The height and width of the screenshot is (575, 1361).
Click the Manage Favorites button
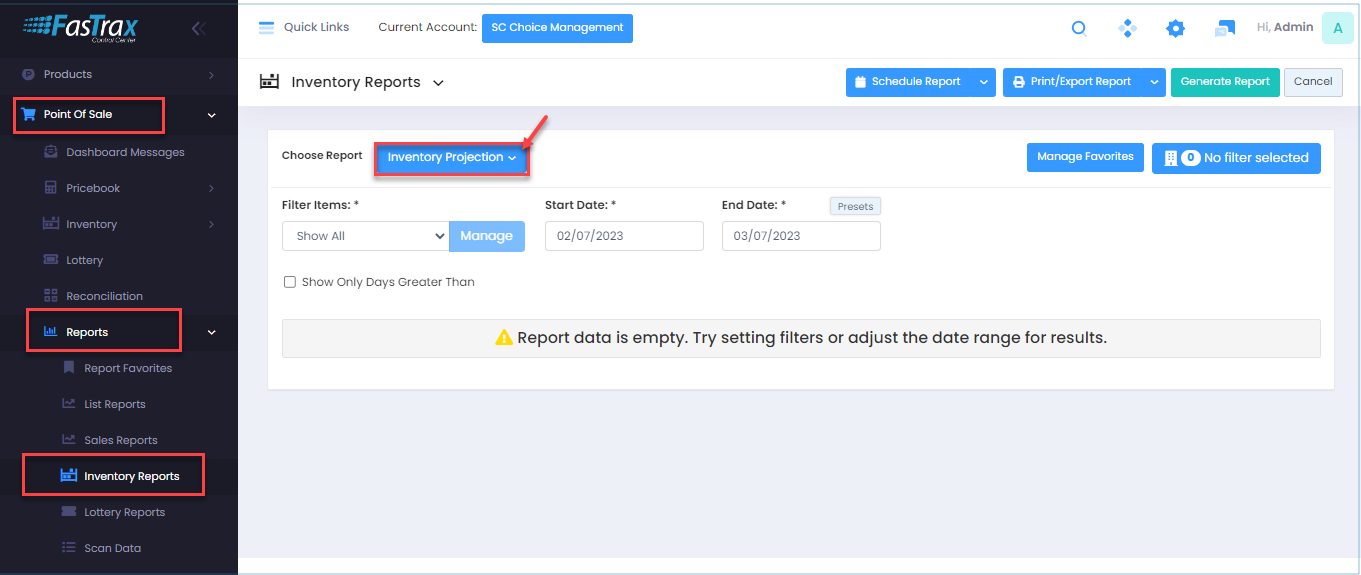tap(1084, 157)
